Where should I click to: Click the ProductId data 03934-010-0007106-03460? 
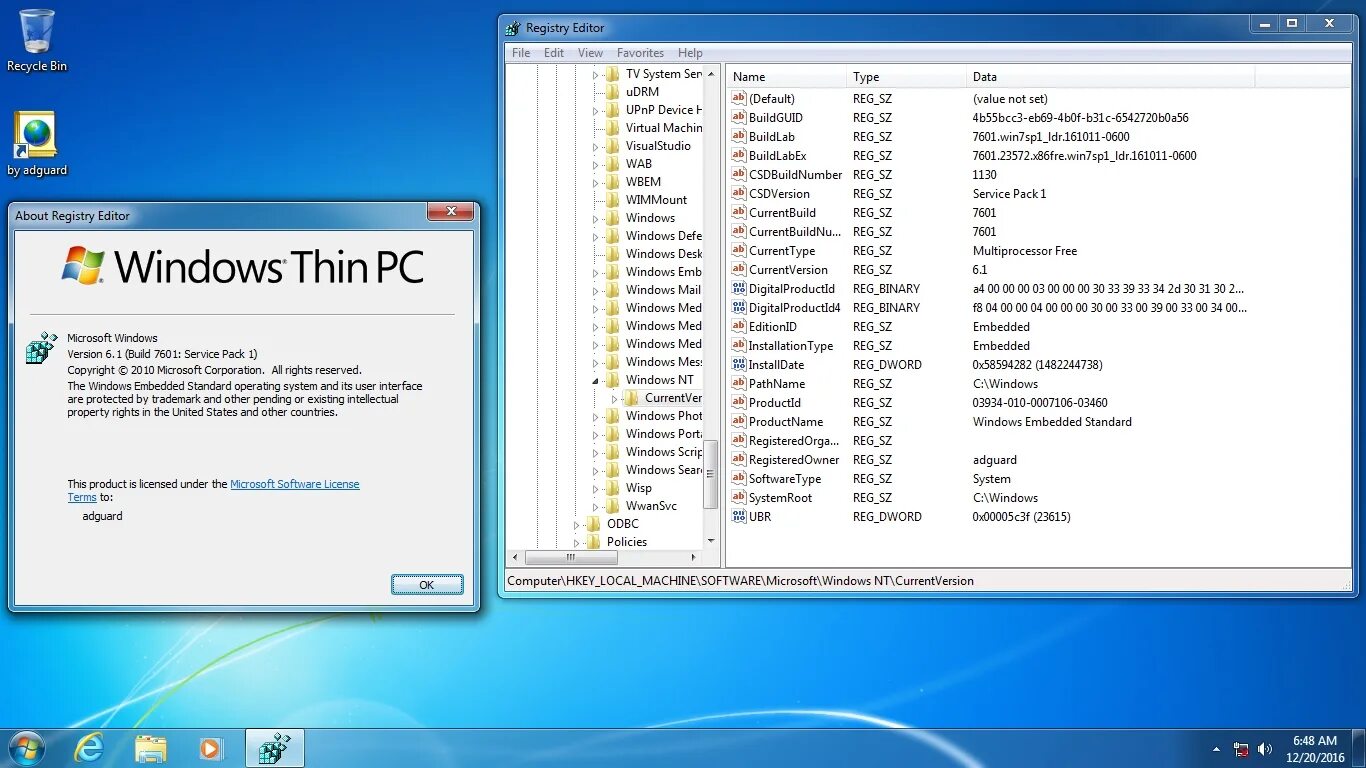(x=1040, y=403)
